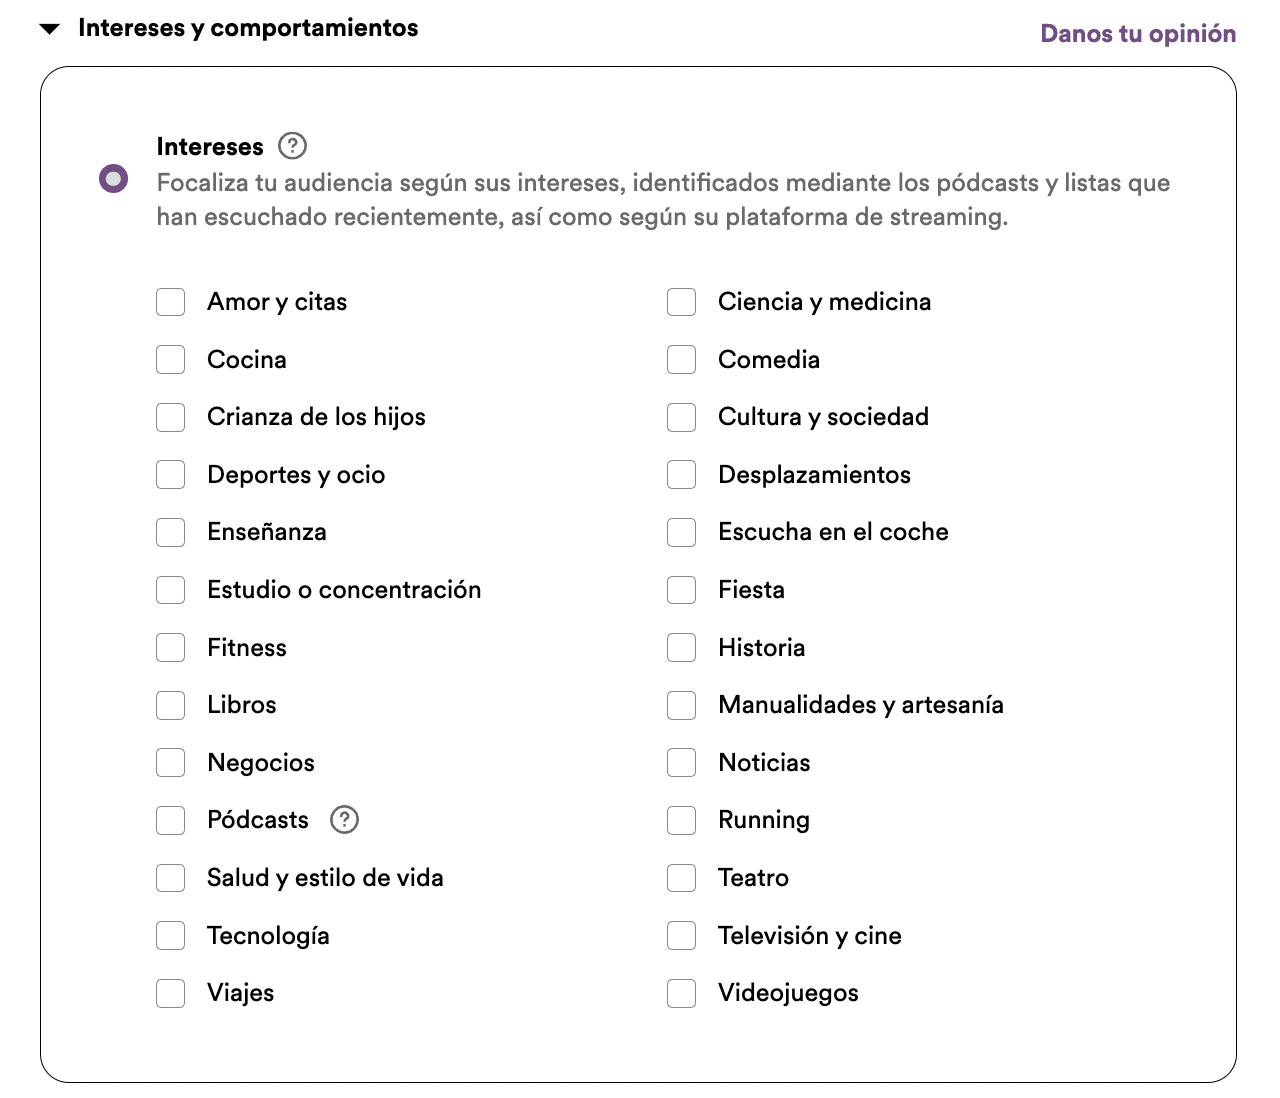Check the Amor y citas checkbox
Image resolution: width=1280 pixels, height=1098 pixels.
tap(170, 301)
